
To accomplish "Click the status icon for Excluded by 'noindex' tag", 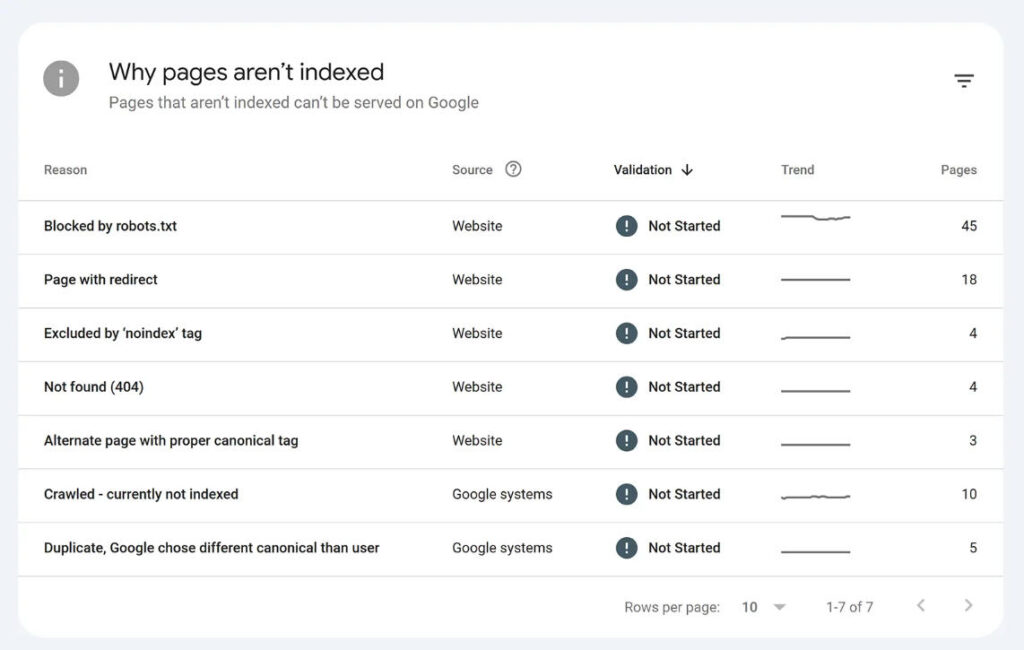I will tap(626, 333).
